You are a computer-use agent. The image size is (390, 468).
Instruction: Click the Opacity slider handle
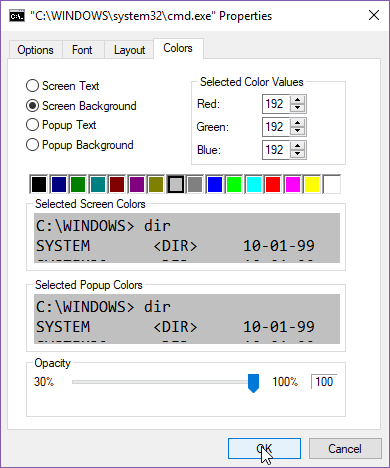point(253,383)
